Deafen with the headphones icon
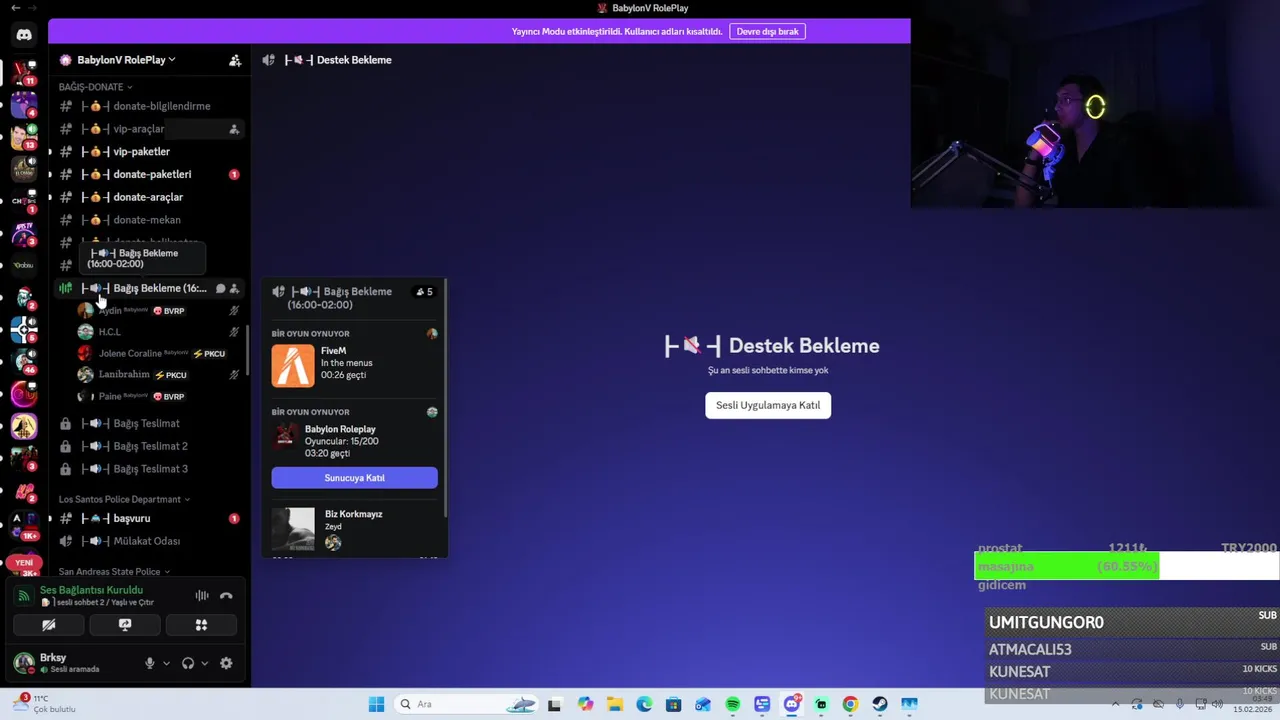Viewport: 1280px width, 720px height. pos(188,663)
